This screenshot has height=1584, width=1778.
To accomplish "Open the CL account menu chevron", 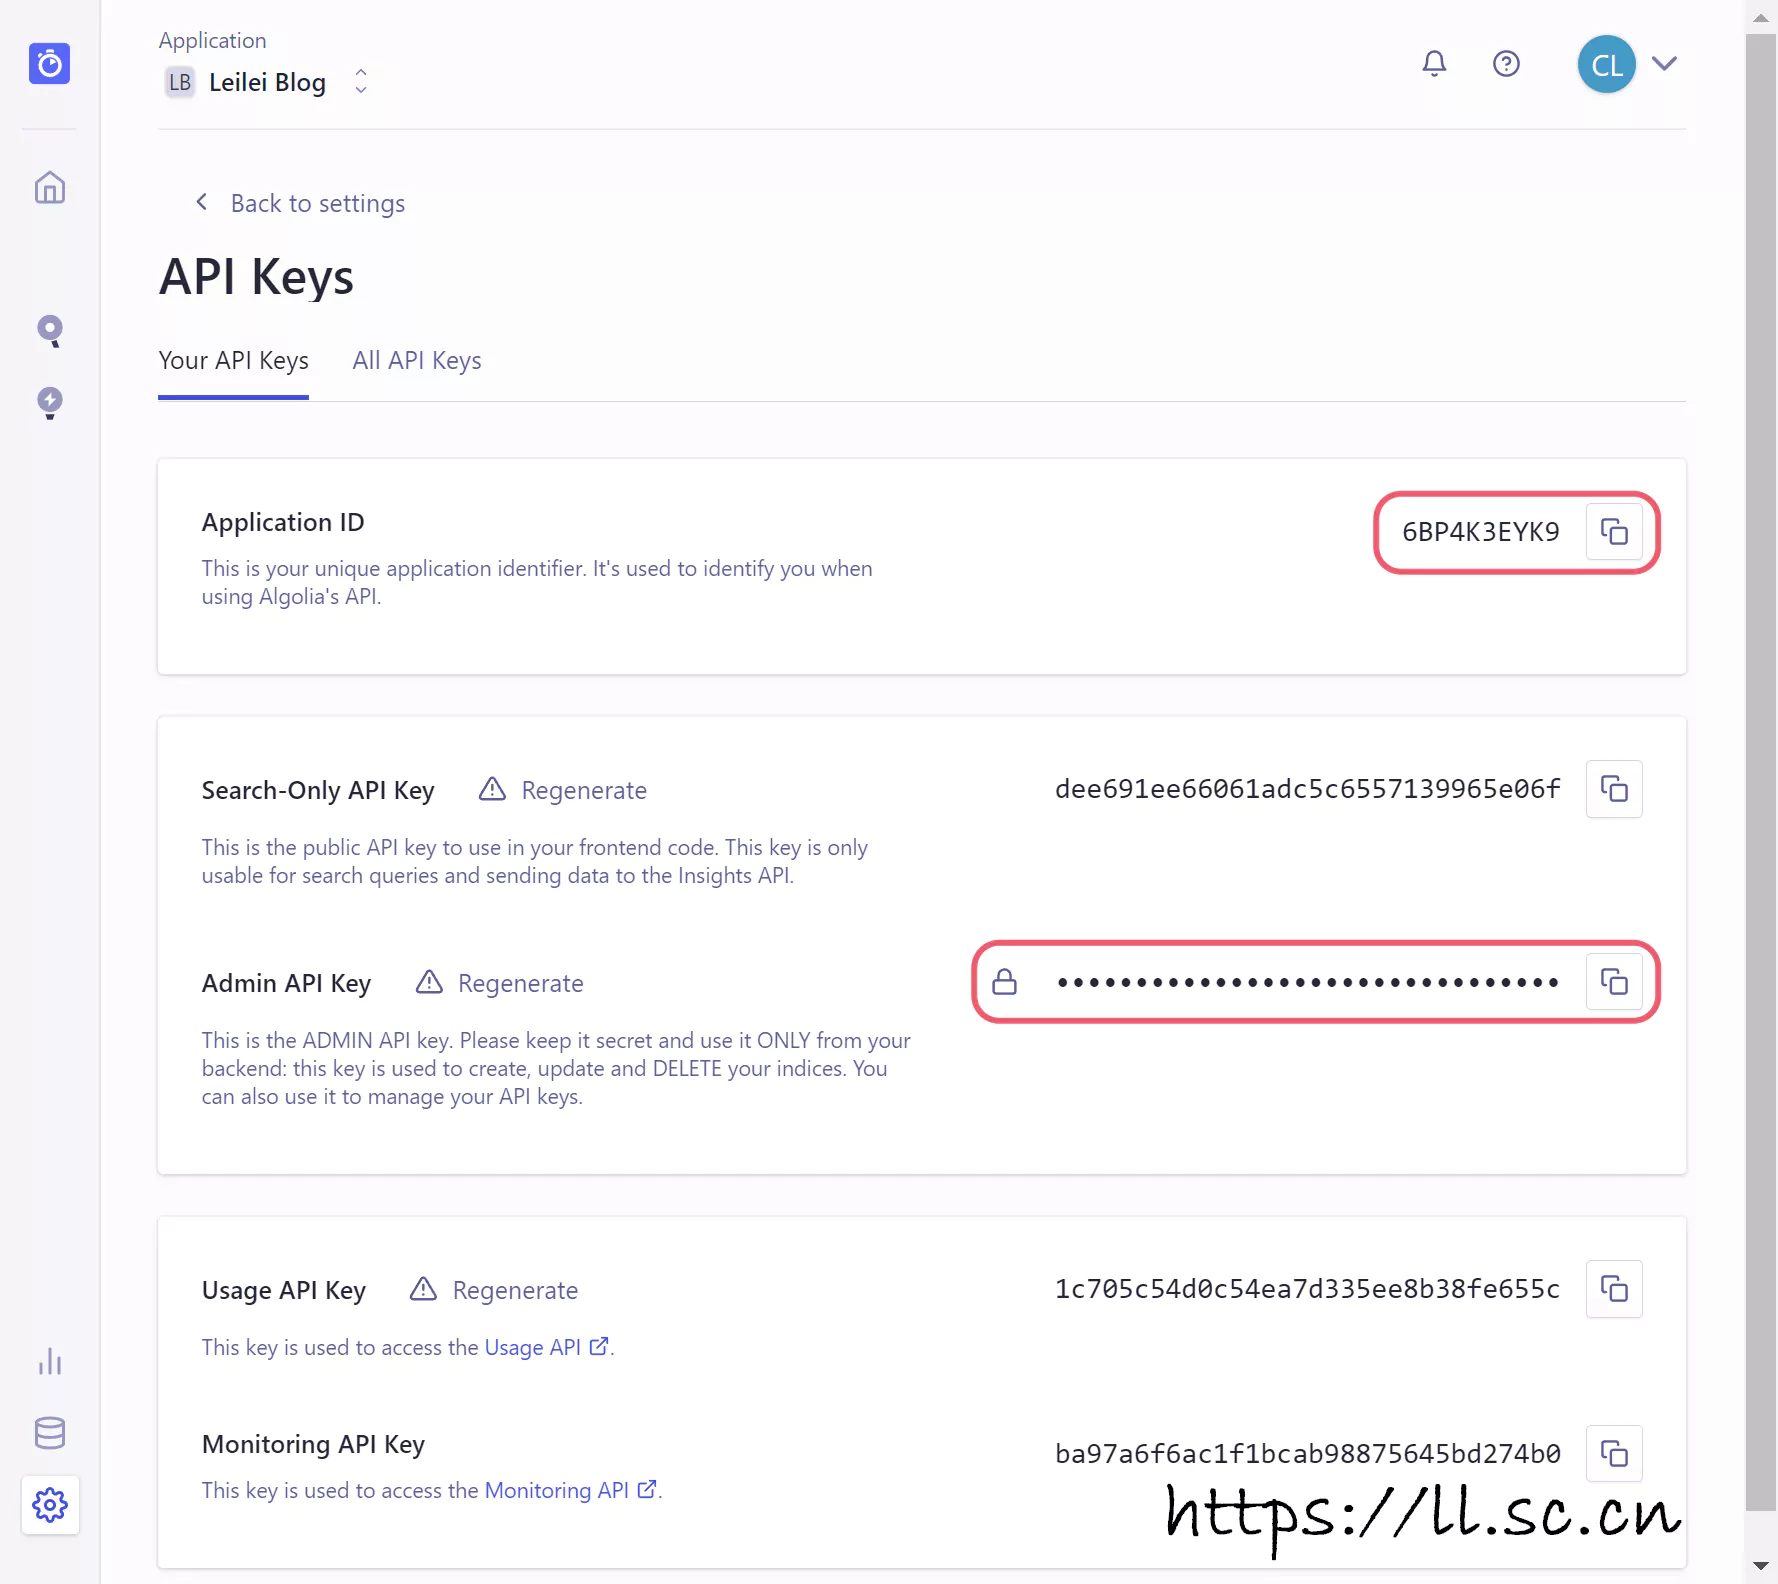I will click(1664, 64).
